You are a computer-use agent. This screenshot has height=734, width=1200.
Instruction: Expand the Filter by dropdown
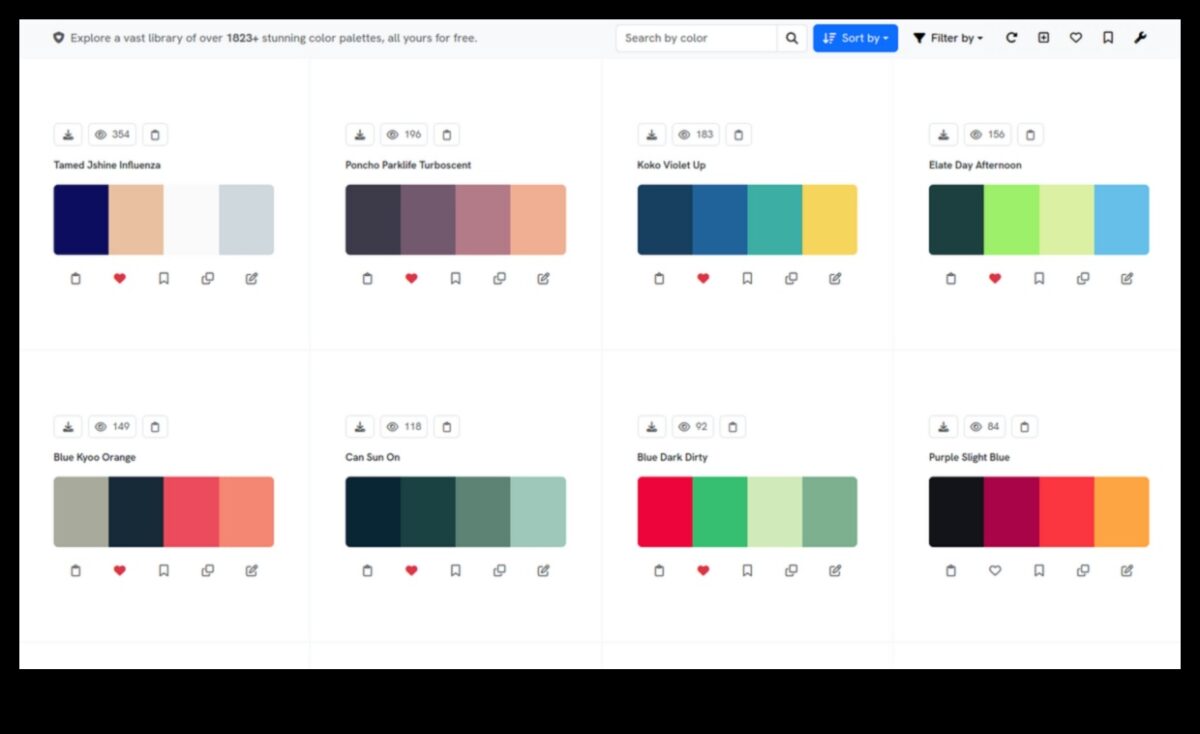pyautogui.click(x=947, y=38)
